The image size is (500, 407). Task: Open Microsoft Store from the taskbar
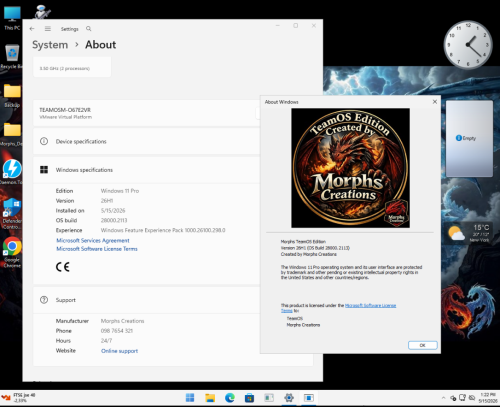tap(249, 397)
